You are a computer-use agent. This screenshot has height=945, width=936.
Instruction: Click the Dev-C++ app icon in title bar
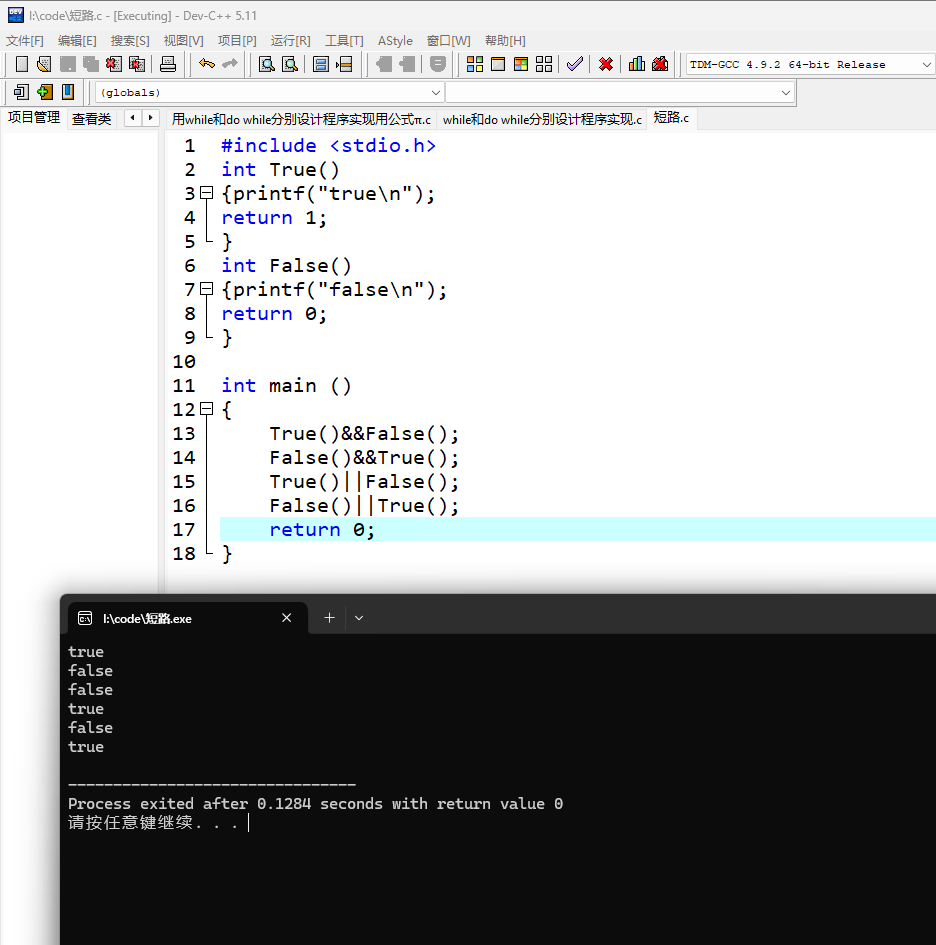(x=16, y=15)
